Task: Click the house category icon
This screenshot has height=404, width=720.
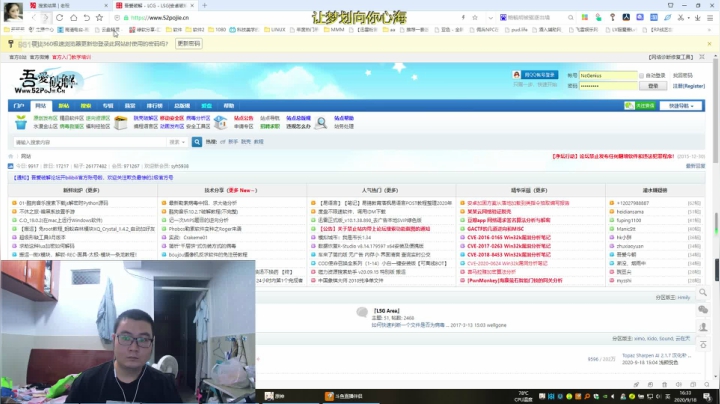Action: [220, 122]
